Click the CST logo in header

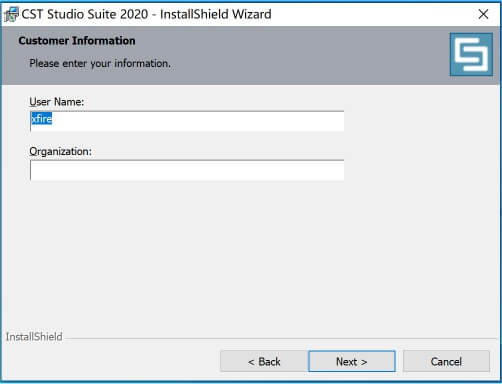pyautogui.click(x=471, y=54)
